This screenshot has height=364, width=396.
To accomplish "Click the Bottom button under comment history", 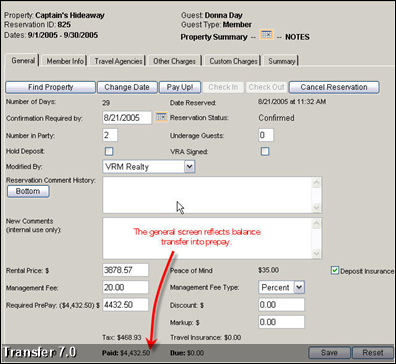I will 28,191.
